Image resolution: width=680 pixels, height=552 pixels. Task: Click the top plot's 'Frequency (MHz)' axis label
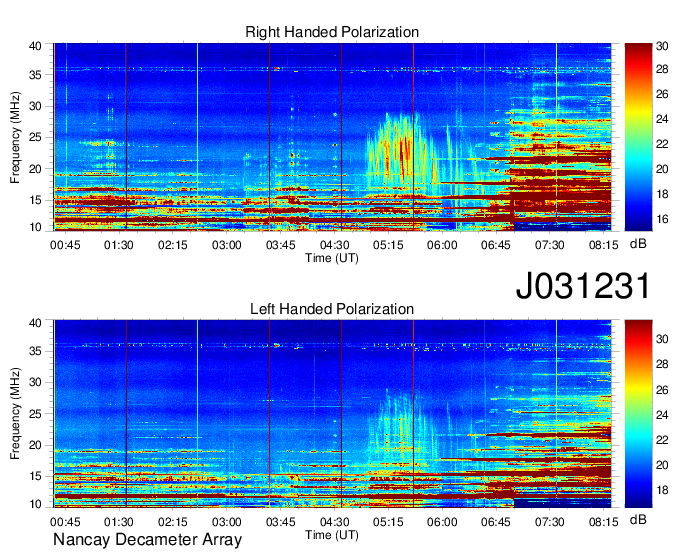pos(15,137)
